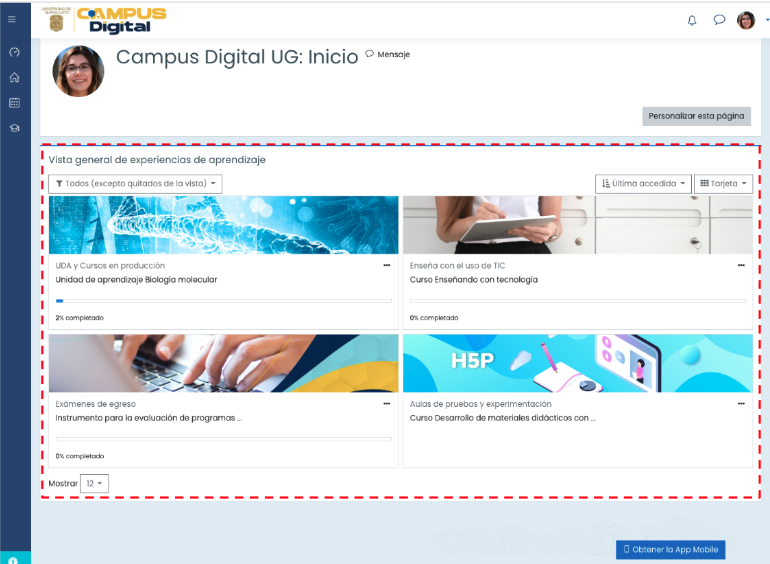Toggle the hamburger side menu

12,19
